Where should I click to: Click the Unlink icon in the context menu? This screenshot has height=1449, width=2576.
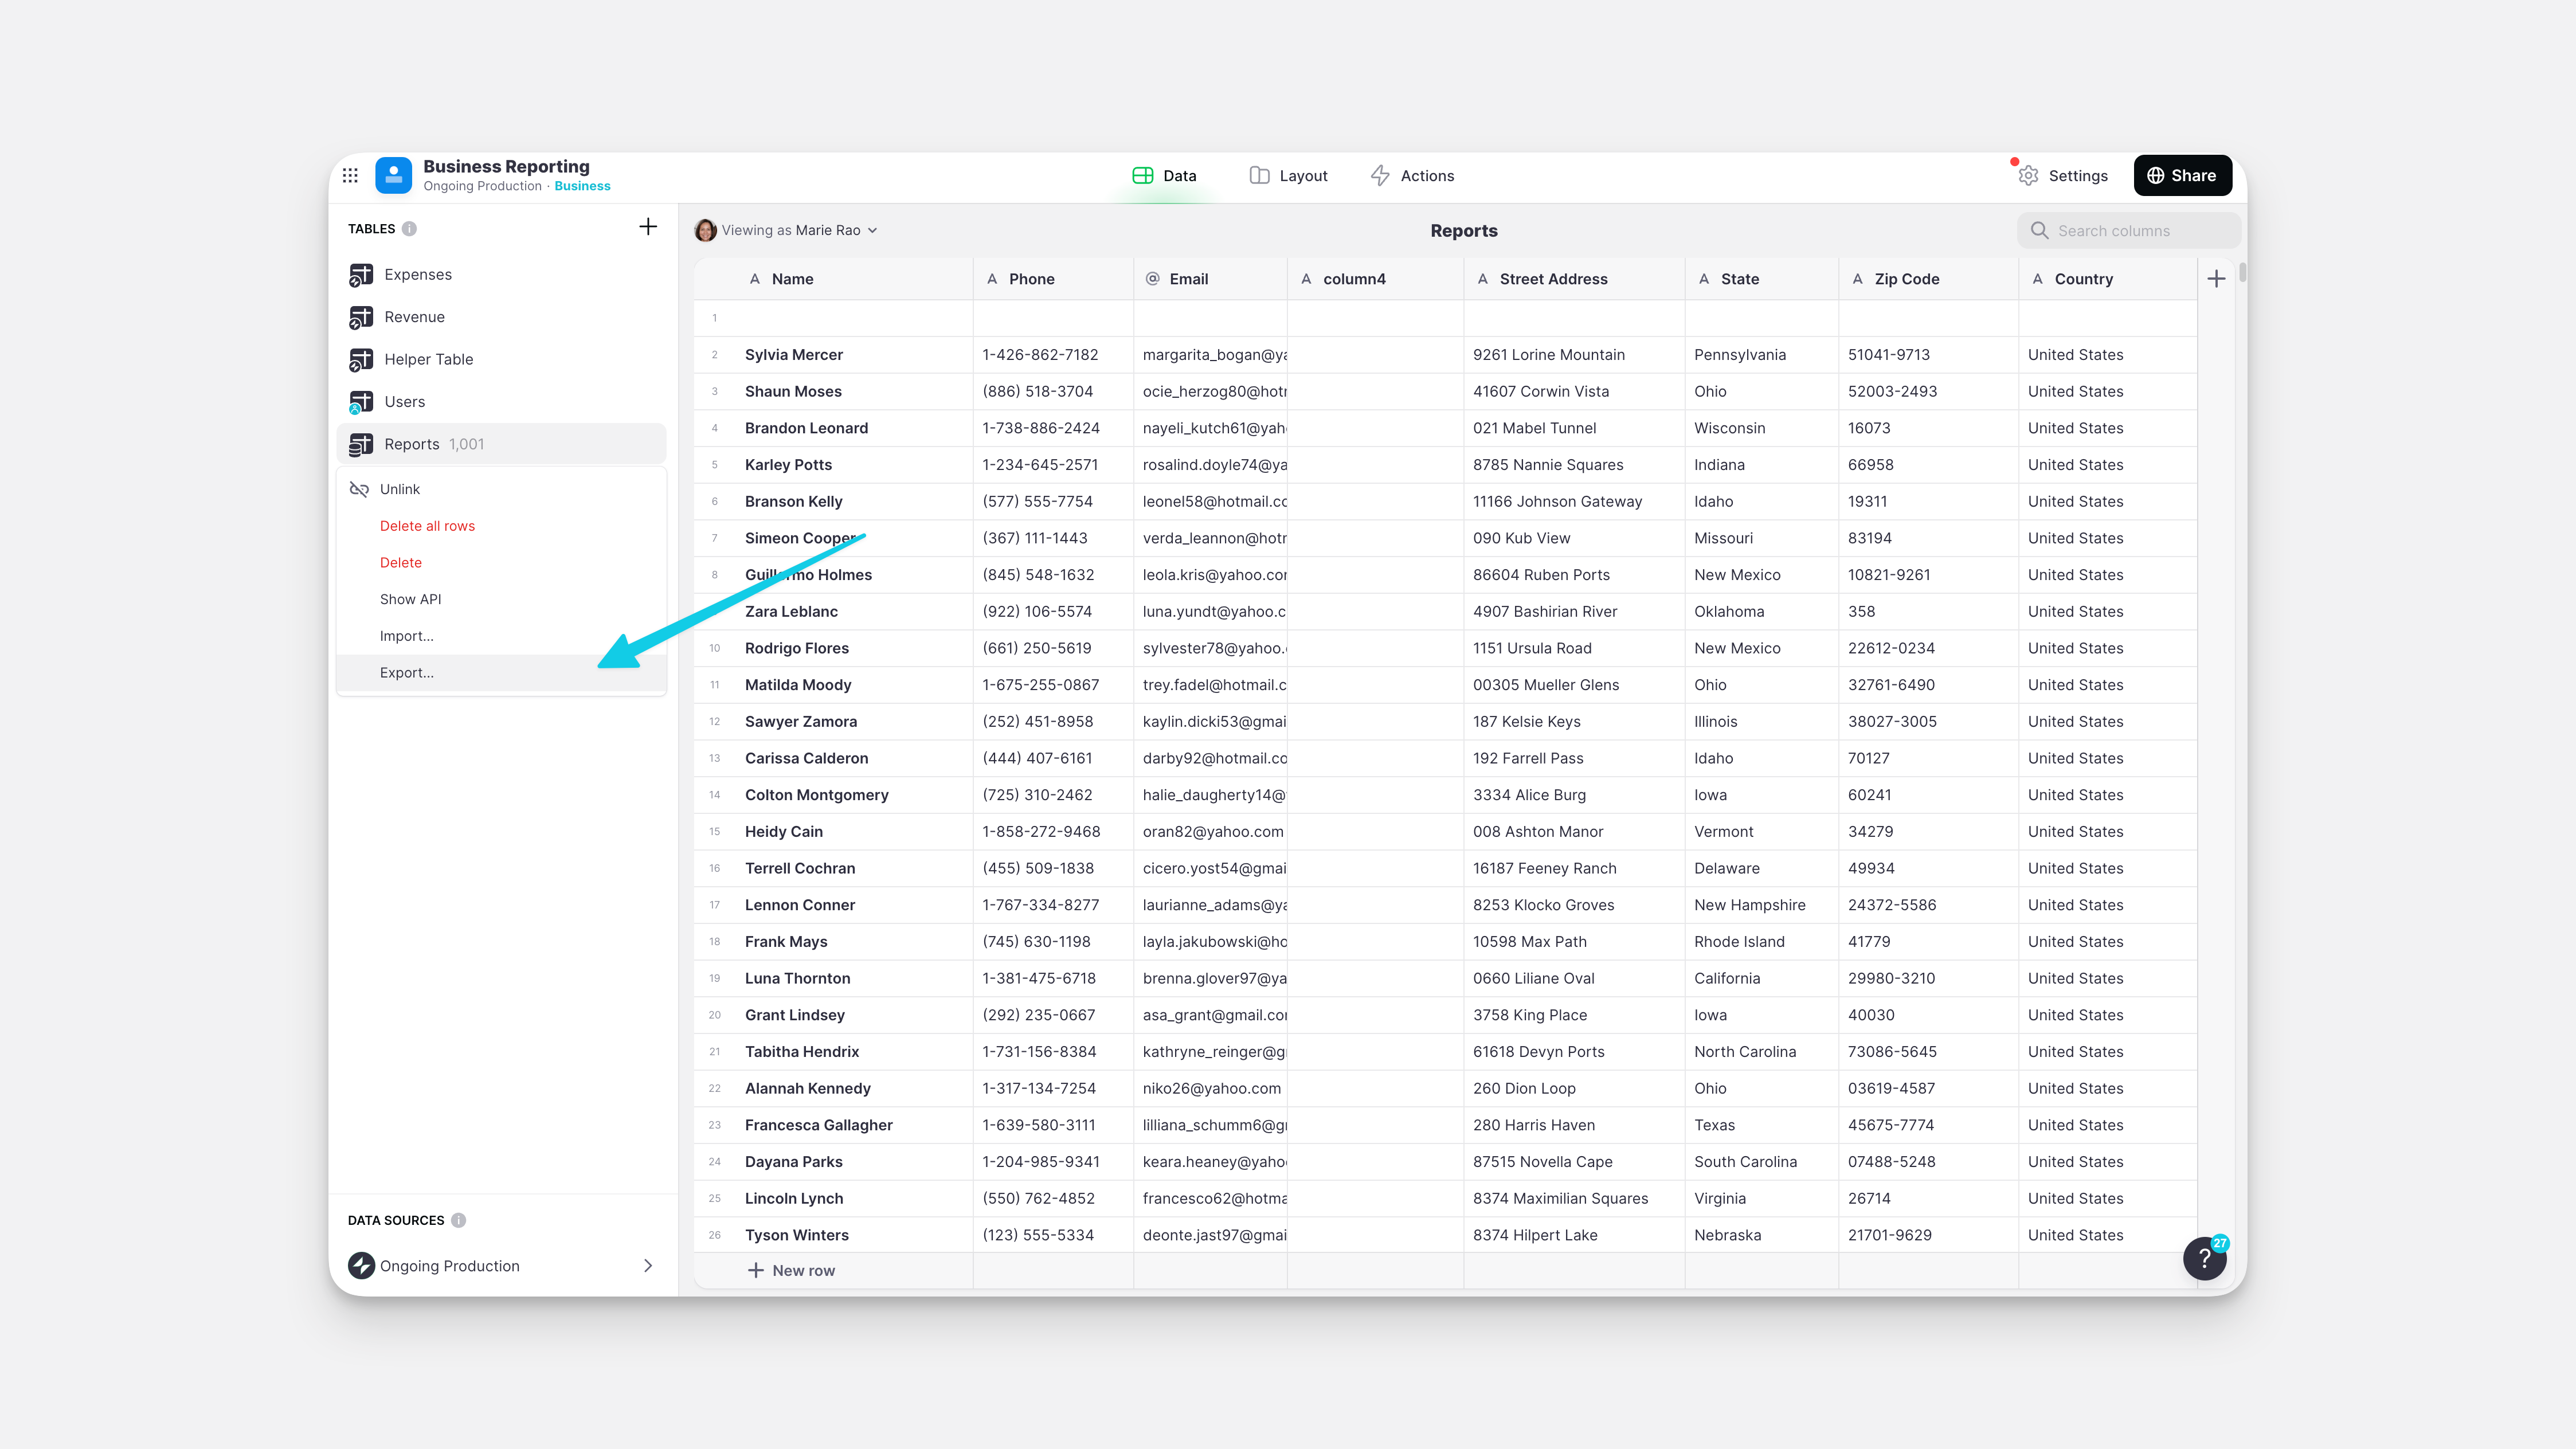click(x=358, y=489)
